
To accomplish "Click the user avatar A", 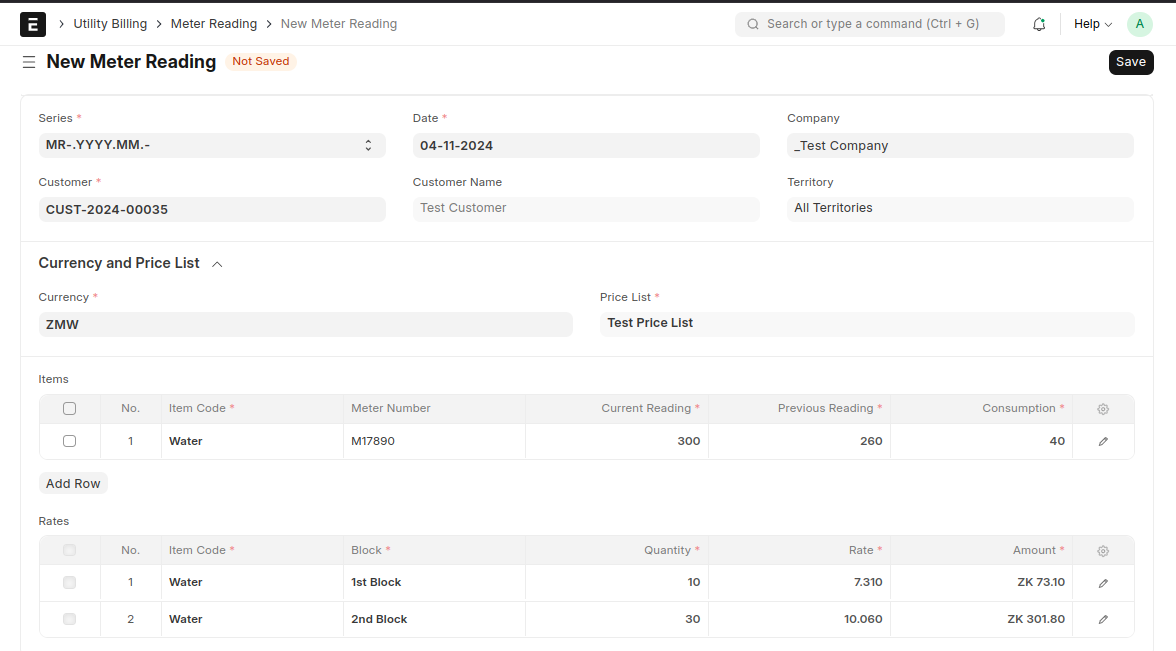I will [1139, 24].
